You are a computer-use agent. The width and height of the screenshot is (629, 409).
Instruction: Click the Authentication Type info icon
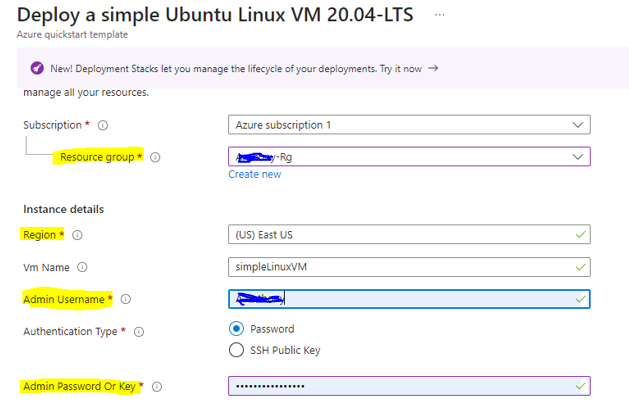138,331
